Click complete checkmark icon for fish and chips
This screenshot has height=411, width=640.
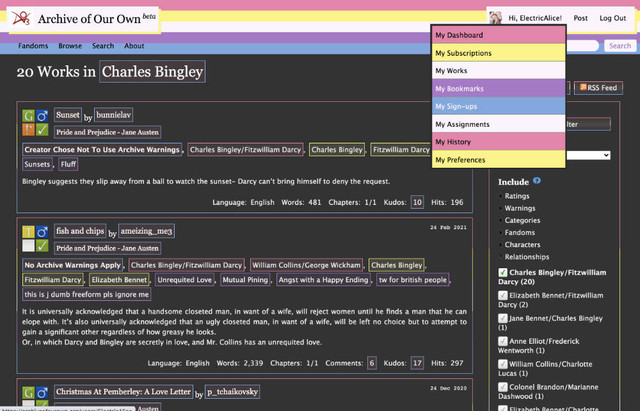tap(42, 246)
